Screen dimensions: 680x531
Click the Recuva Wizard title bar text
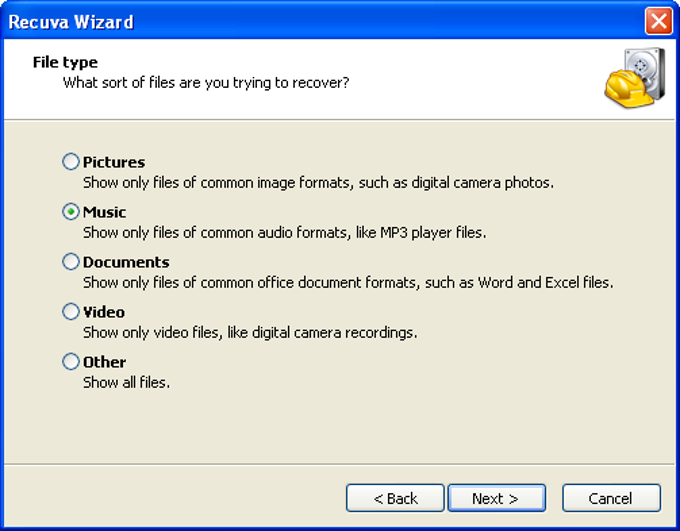71,21
